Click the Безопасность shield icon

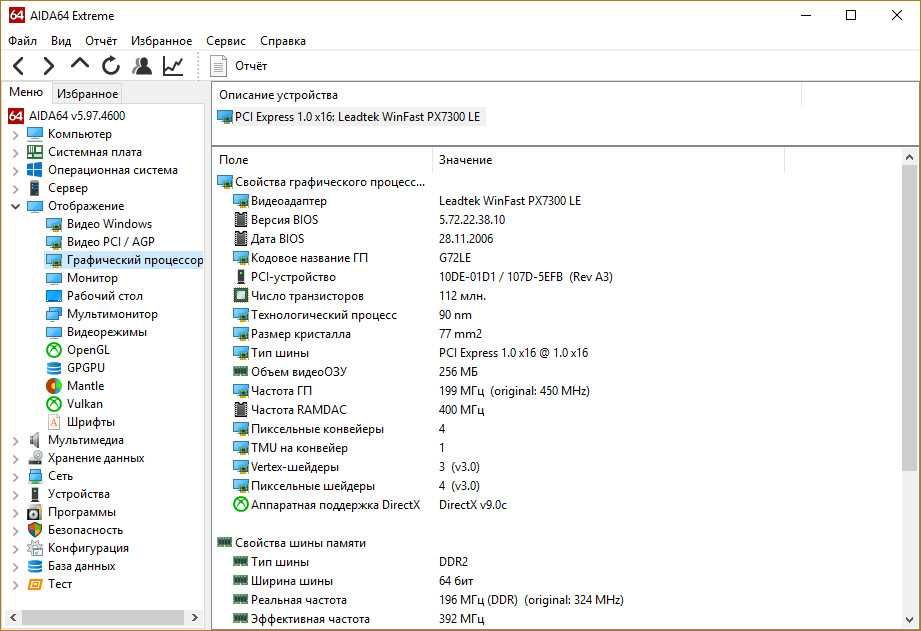(35, 530)
